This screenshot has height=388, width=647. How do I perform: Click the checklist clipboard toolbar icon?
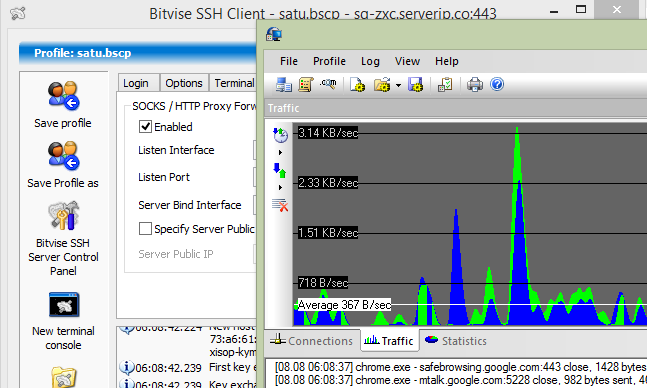pyautogui.click(x=445, y=85)
